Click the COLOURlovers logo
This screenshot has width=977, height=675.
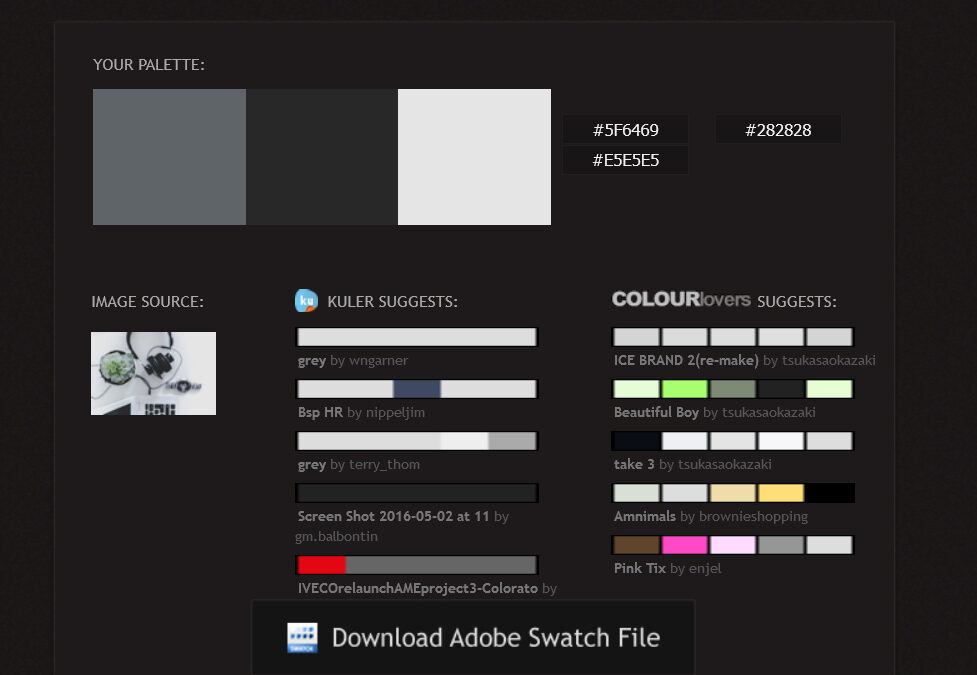coord(681,299)
